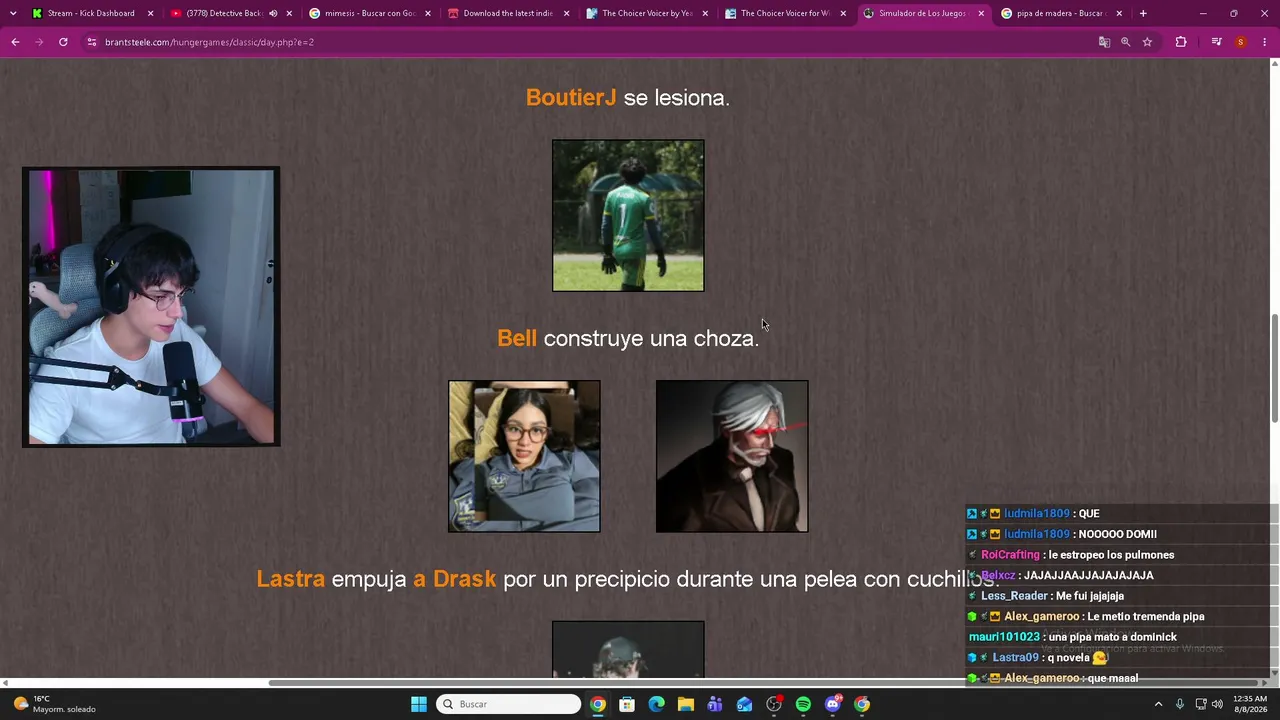
Task: Open Microsoft Edge from the taskbar
Action: [656, 704]
